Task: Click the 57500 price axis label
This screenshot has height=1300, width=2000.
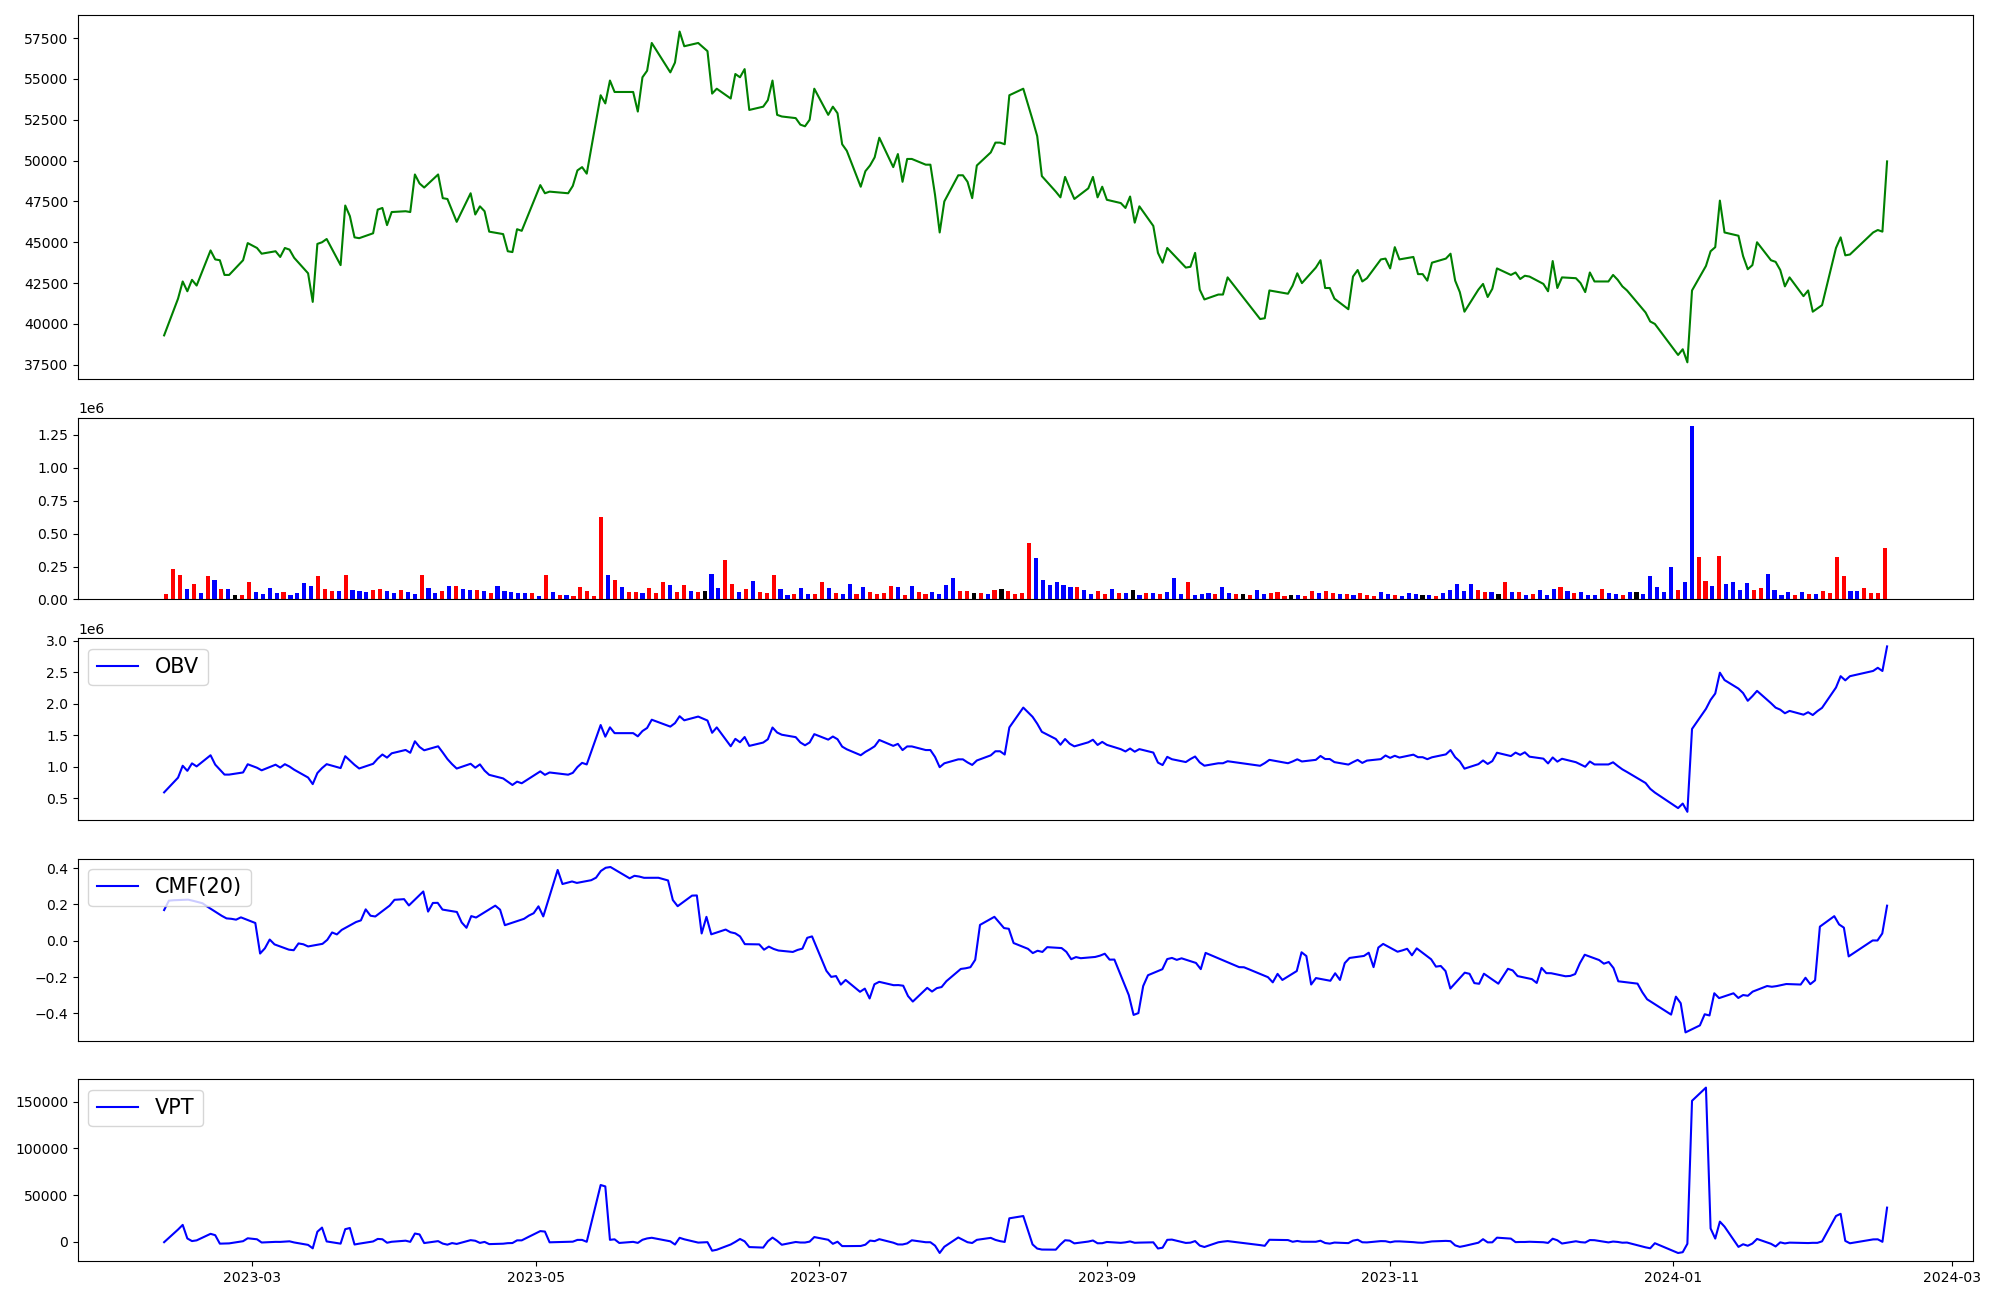Action: tap(44, 39)
